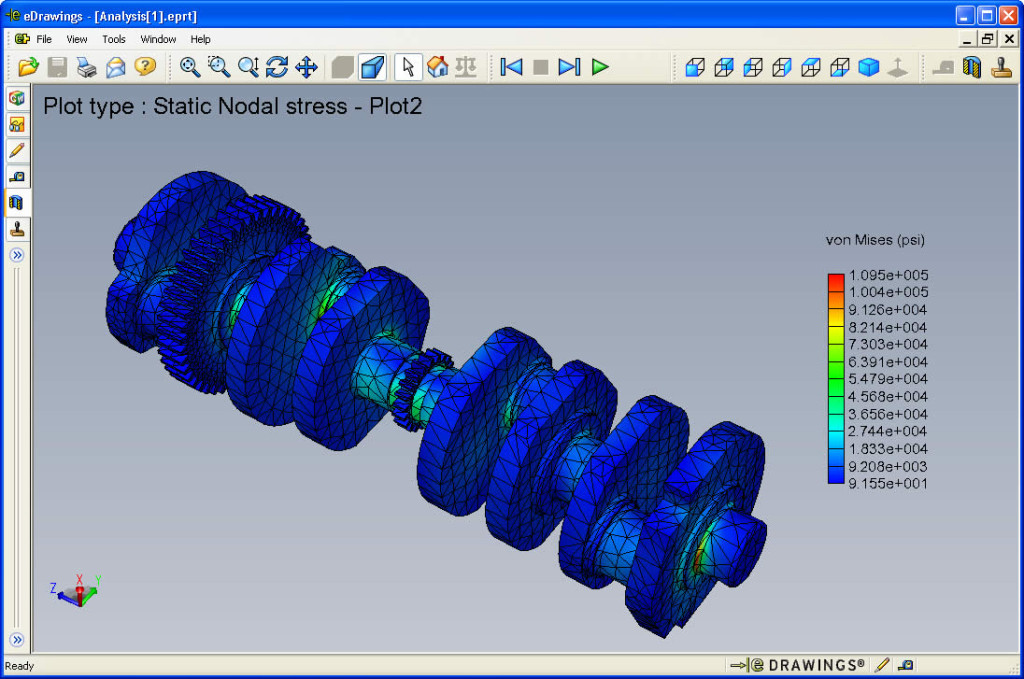Expand the bottom left sidebar chevron
1024x679 pixels.
click(17, 639)
